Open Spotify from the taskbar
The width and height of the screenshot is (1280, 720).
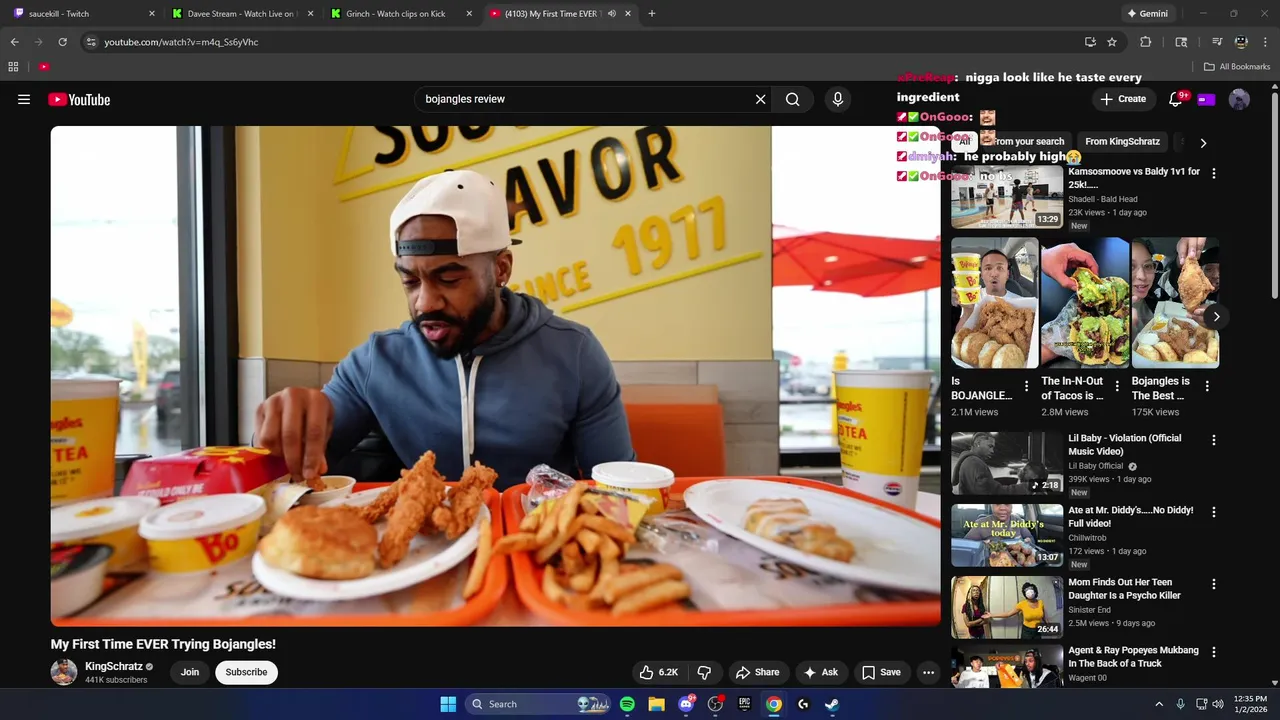point(627,704)
